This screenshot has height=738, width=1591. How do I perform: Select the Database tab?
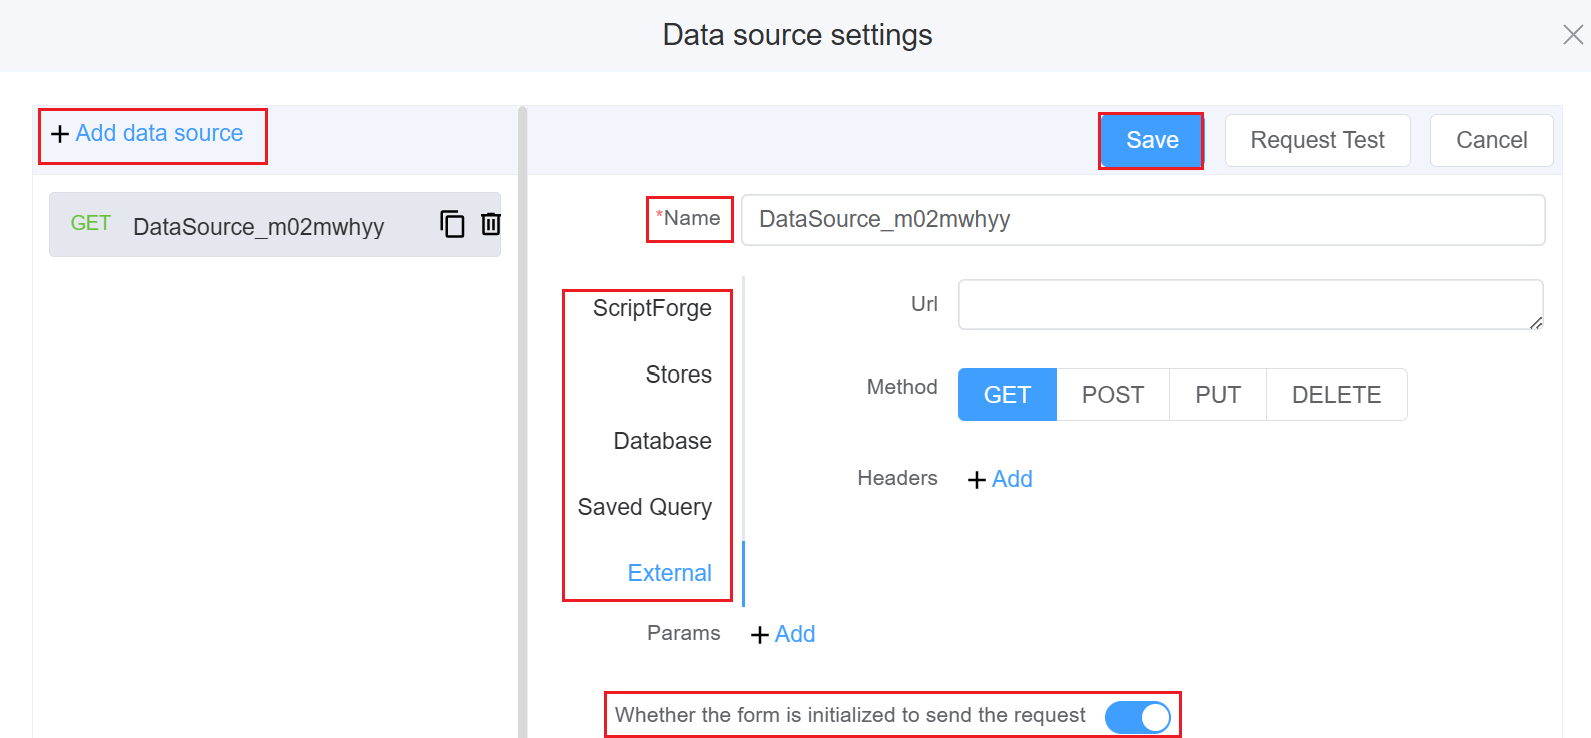point(662,441)
